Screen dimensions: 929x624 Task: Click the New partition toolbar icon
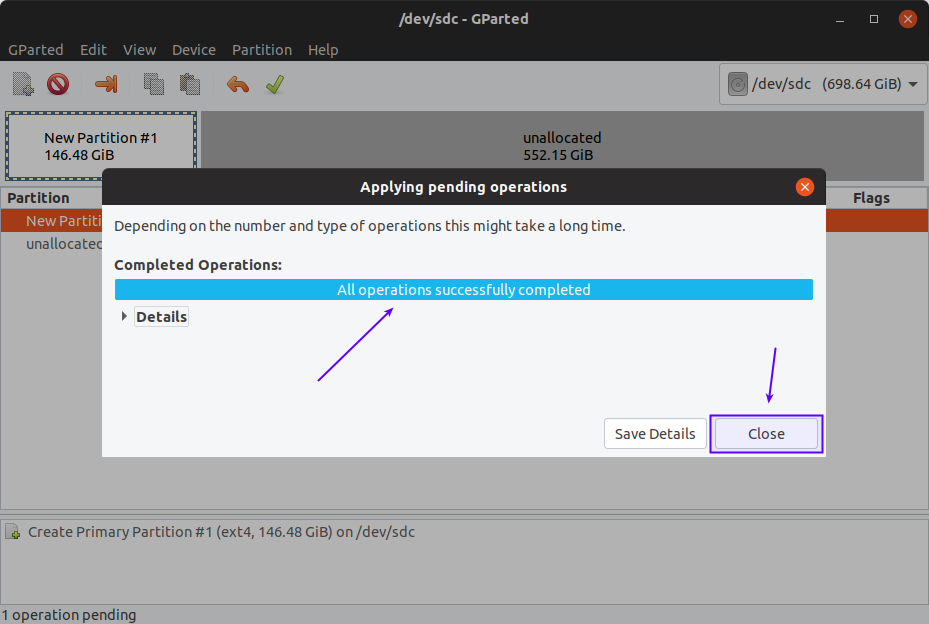click(23, 84)
